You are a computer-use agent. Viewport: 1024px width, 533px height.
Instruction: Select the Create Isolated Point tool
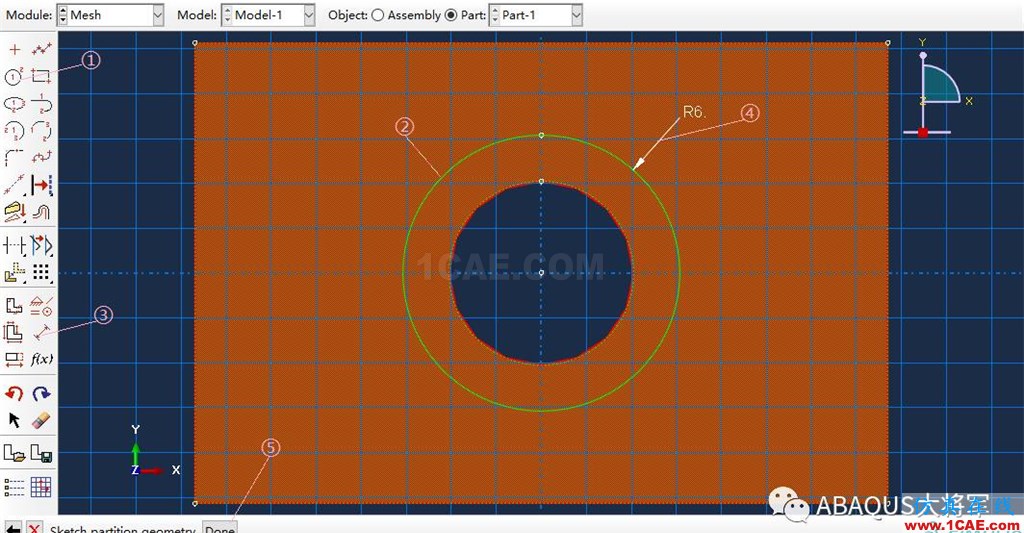click(x=14, y=50)
